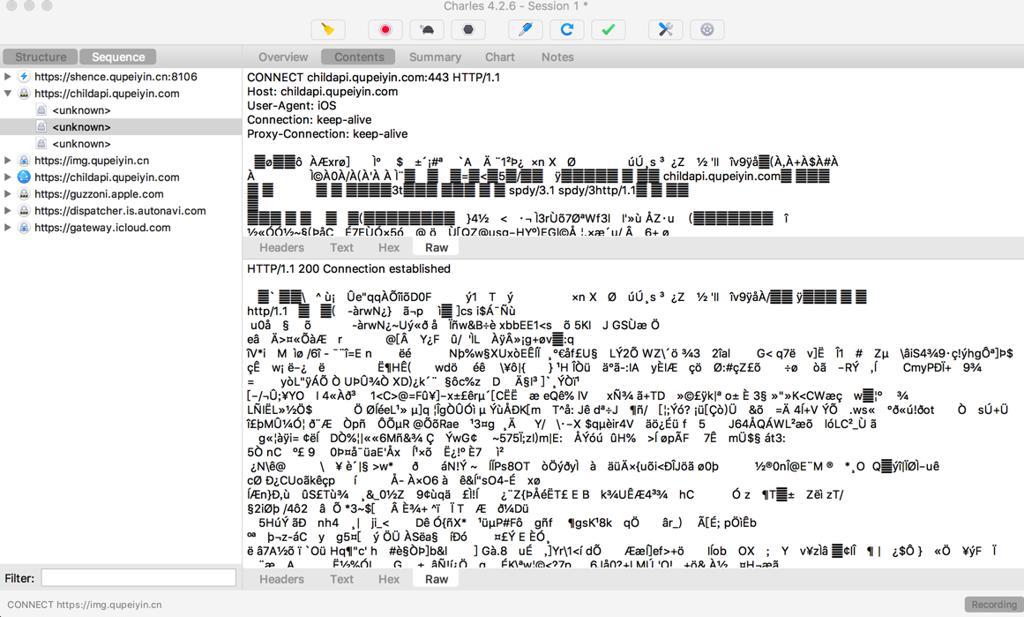1024x617 pixels.
Task: Collapse the expanded childapi.qupeiyin.com host
Action: click(x=8, y=93)
